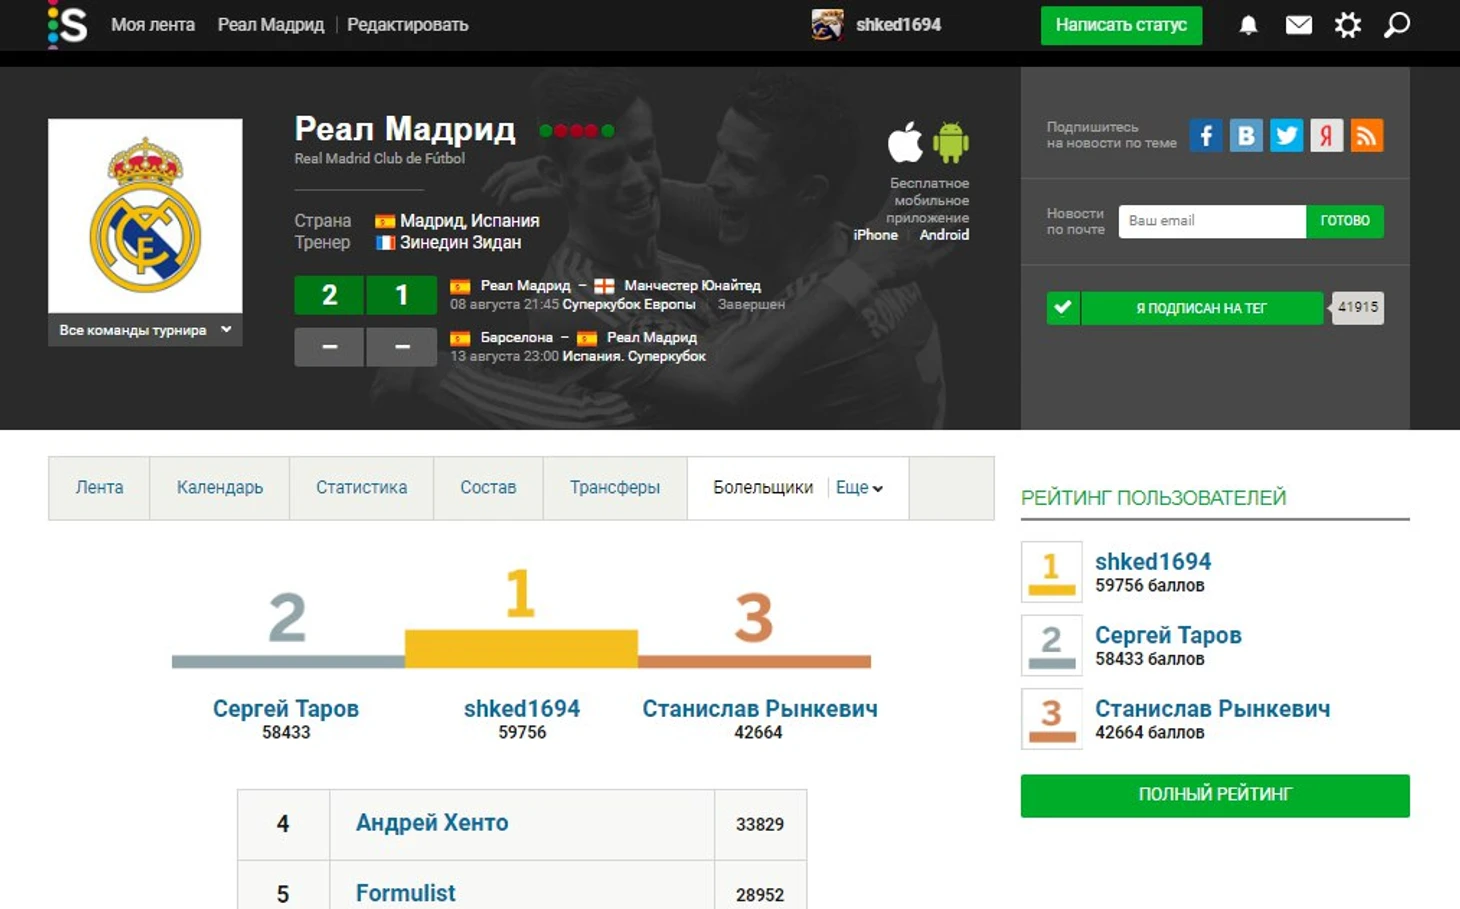Click third-place rank badge for Станислав Рынкевич
Viewport: 1460px width, 909px height.
[x=1051, y=719]
